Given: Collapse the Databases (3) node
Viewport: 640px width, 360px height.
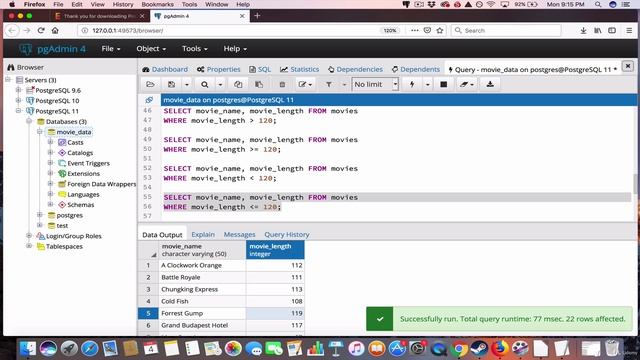Looking at the screenshot, I should pos(29,121).
